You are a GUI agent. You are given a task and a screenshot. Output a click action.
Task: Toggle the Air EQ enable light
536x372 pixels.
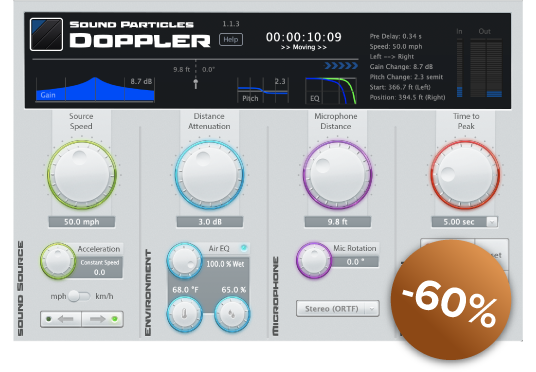[244, 248]
